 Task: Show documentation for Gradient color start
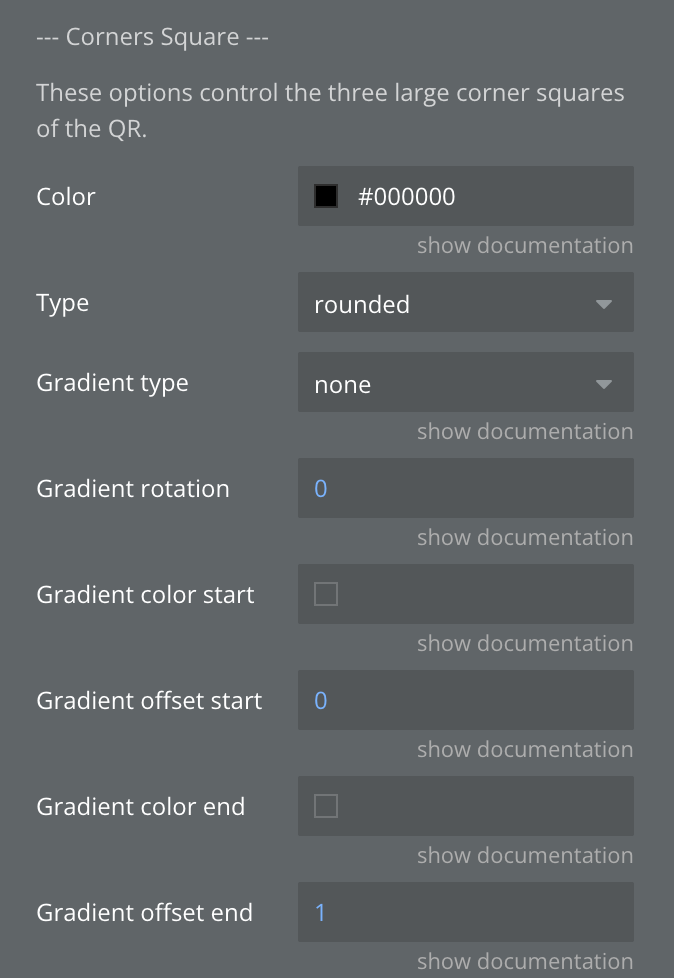coord(524,644)
